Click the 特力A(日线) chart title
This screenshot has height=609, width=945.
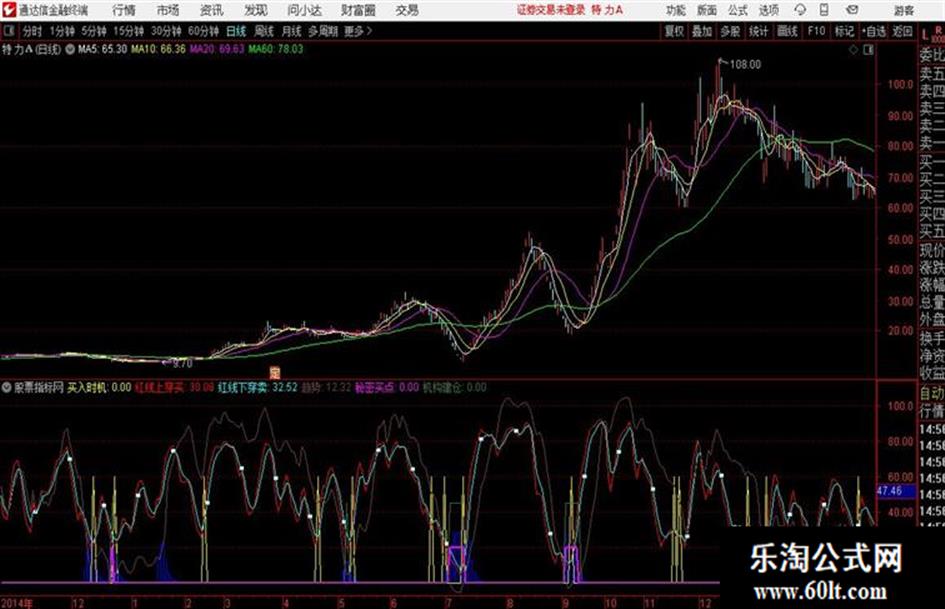click(x=31, y=49)
